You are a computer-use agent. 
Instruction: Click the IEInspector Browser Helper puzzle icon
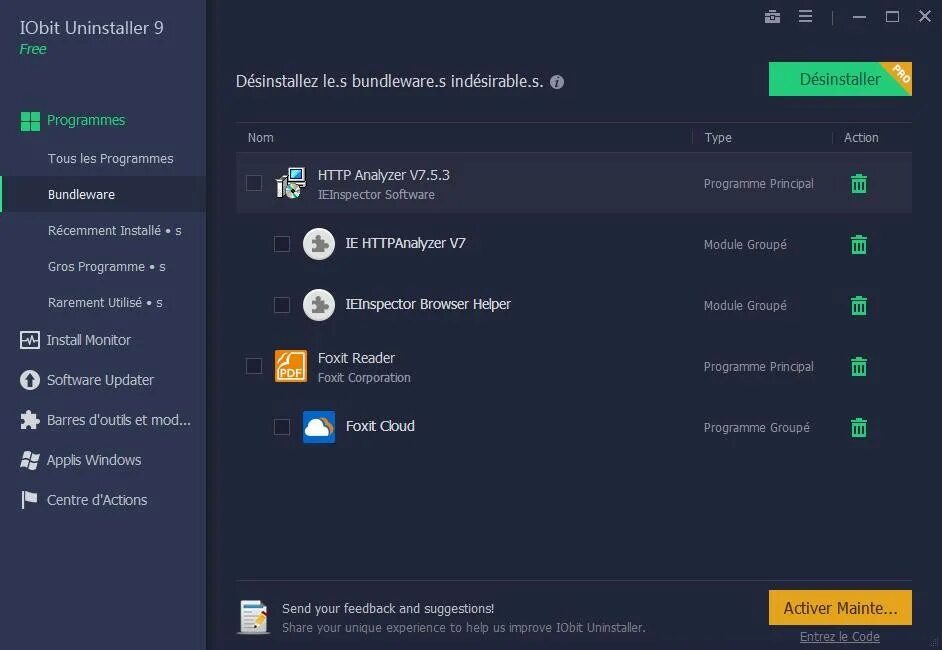[319, 305]
